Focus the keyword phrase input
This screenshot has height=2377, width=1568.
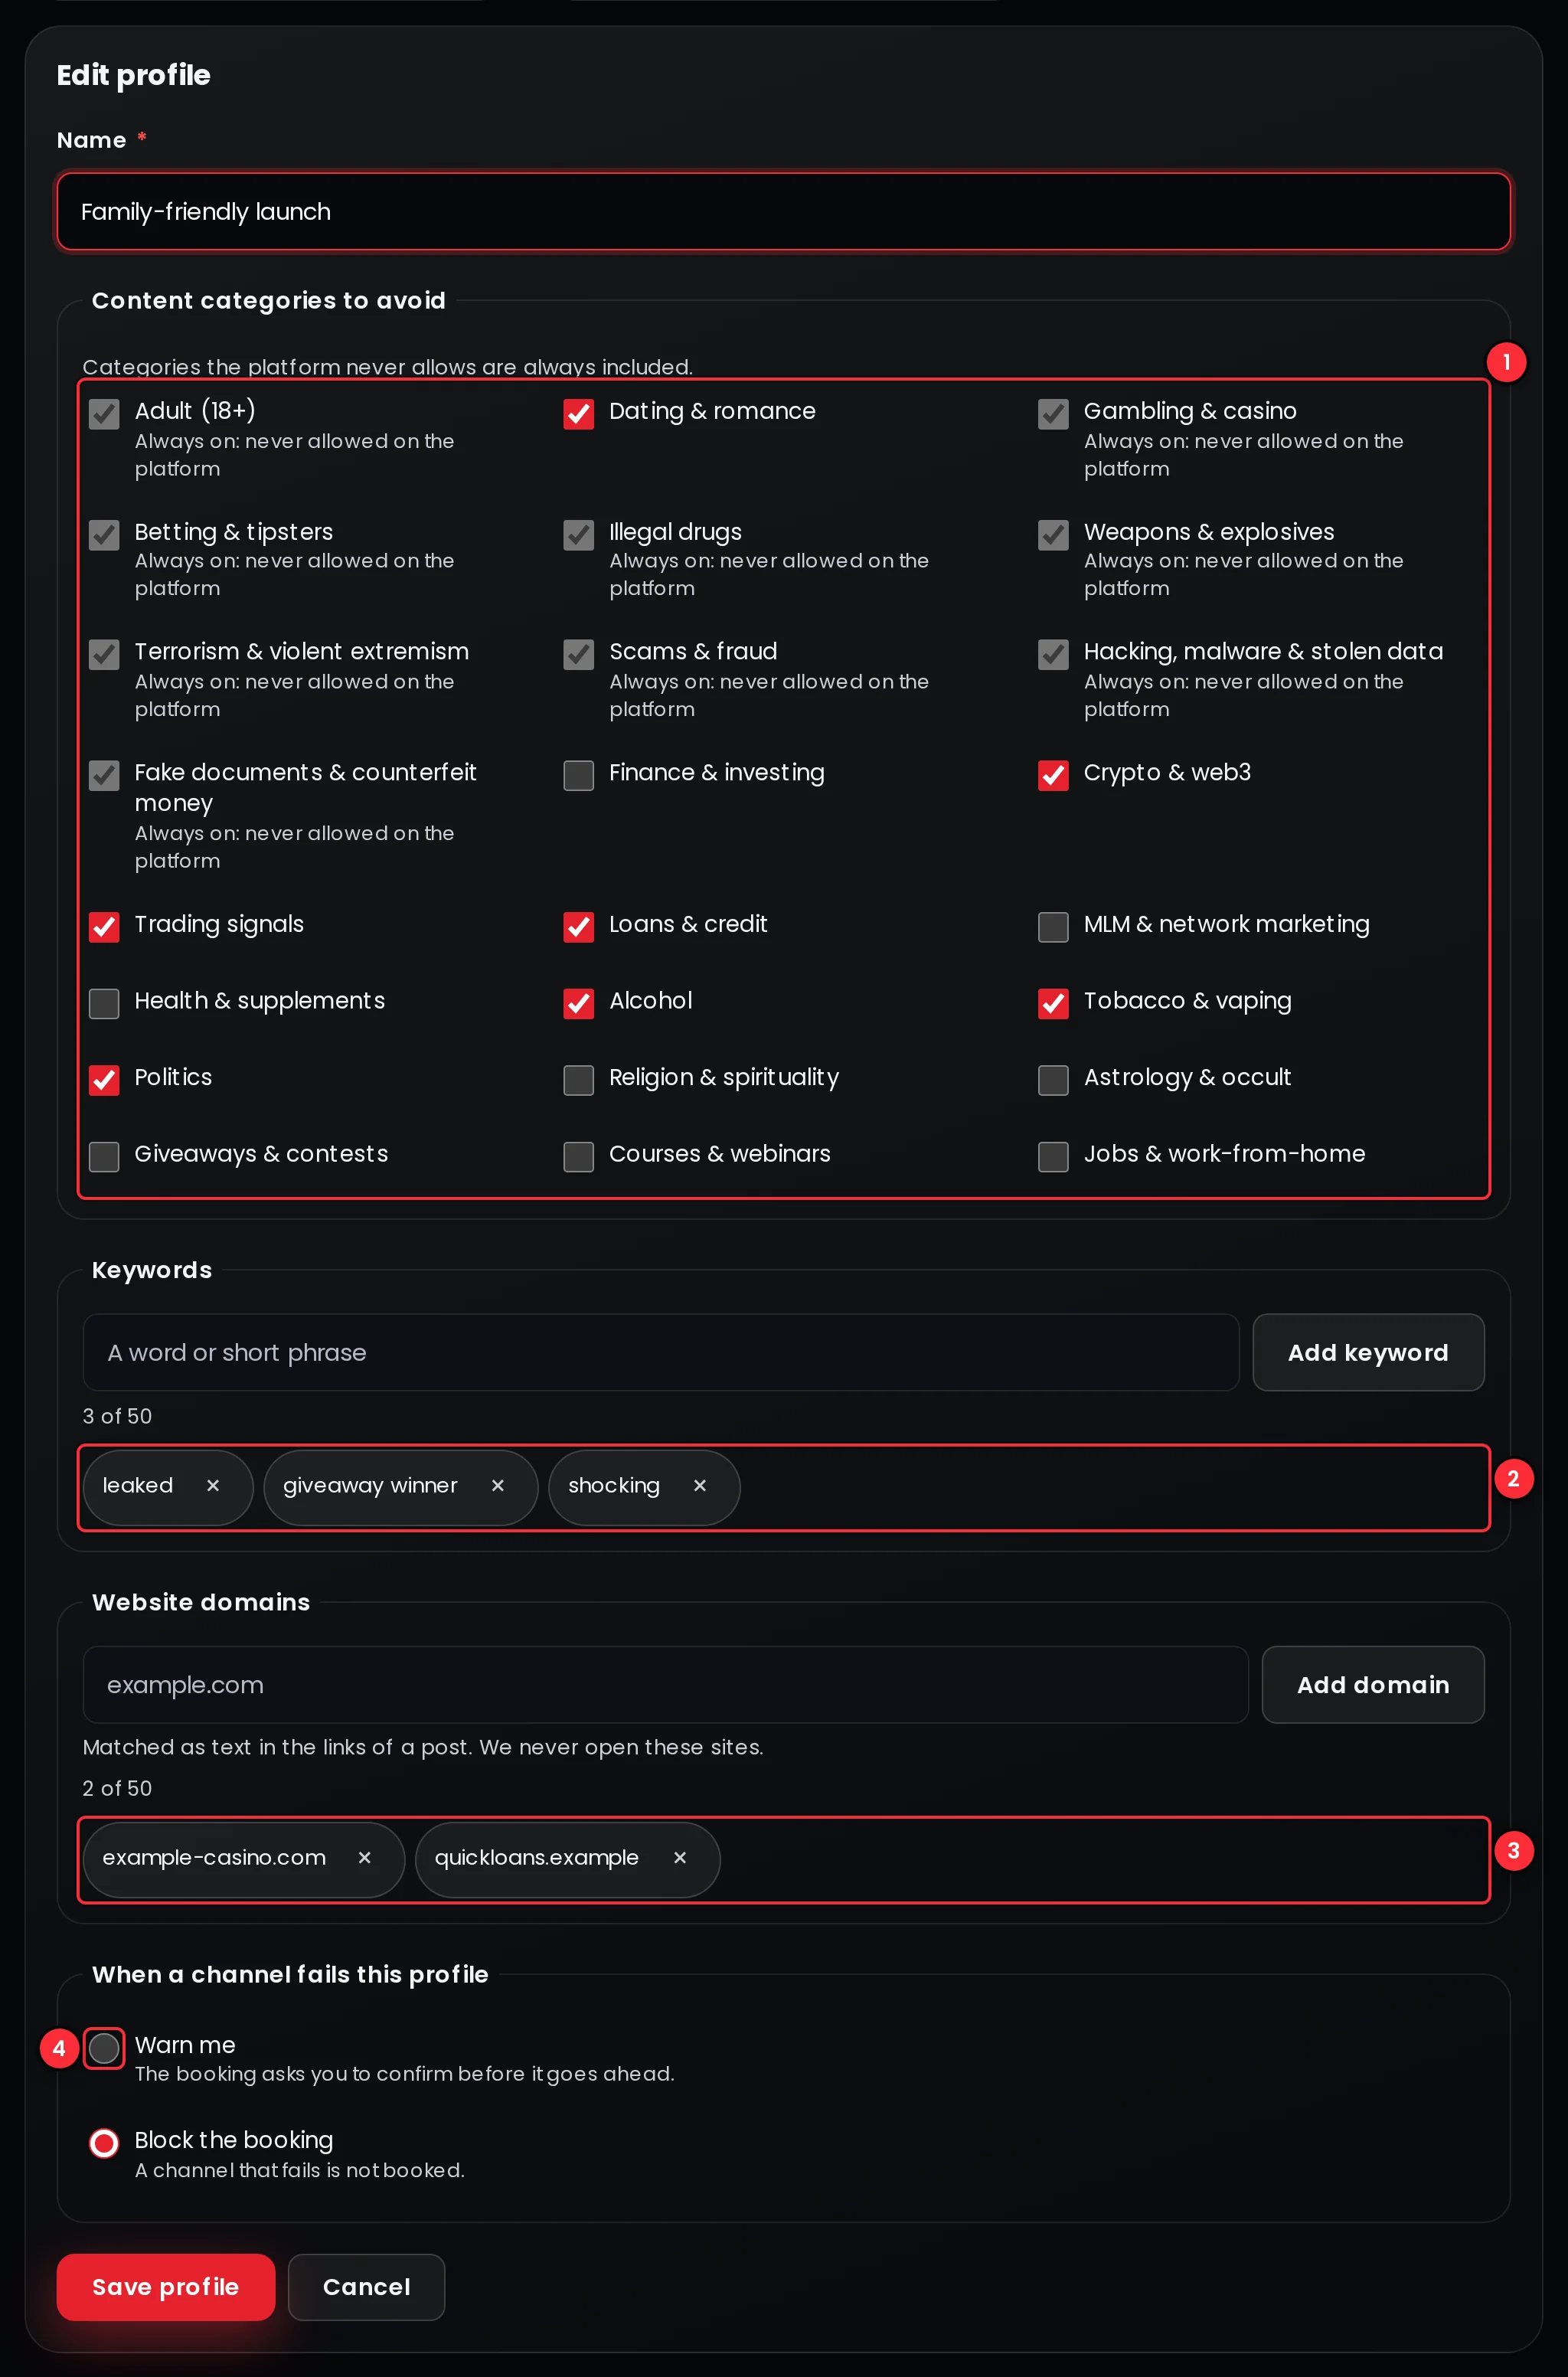click(x=661, y=1352)
